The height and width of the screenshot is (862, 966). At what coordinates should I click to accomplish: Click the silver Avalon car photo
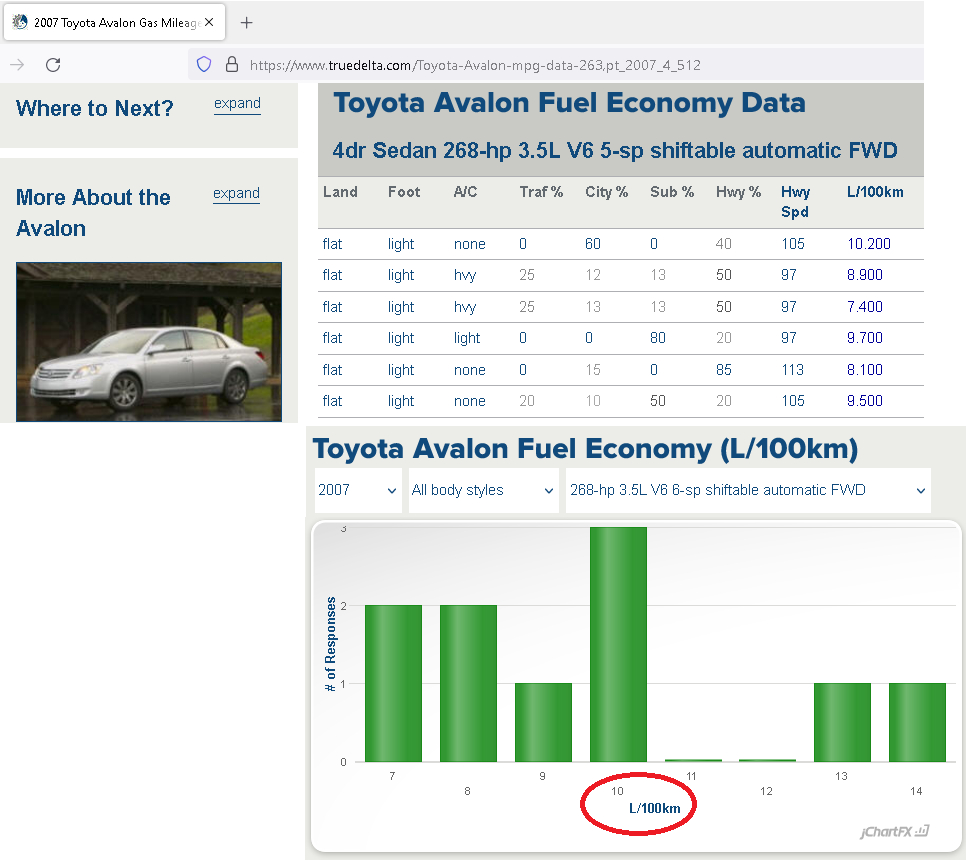point(149,343)
